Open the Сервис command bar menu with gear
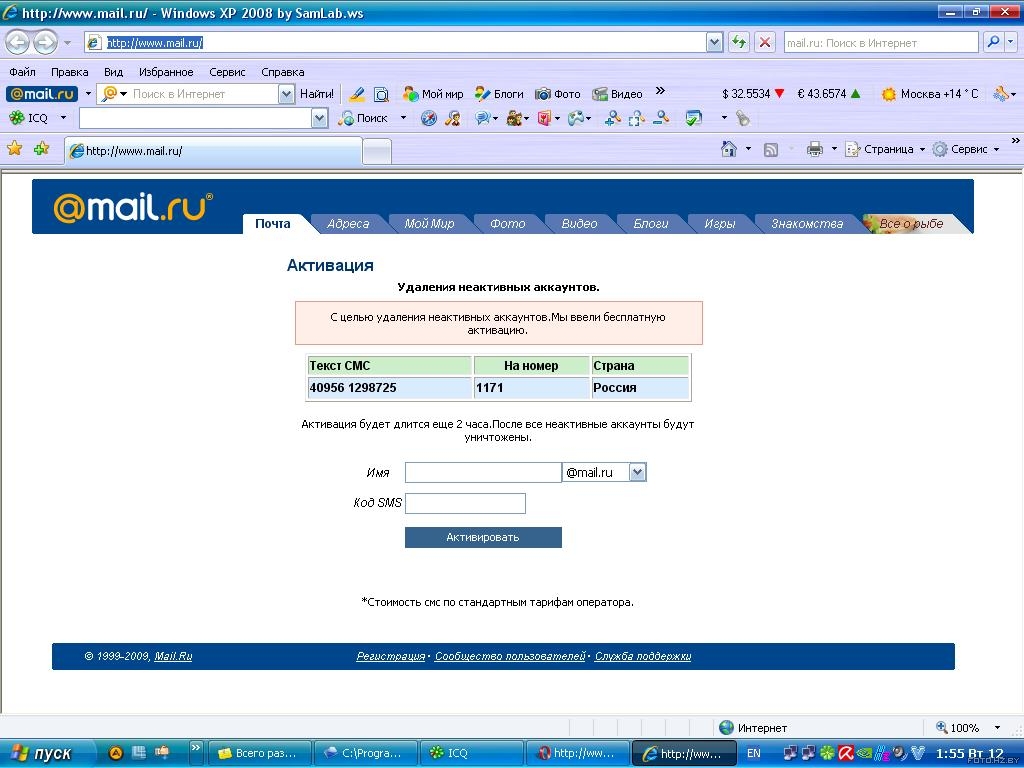1024x768 pixels. point(965,150)
